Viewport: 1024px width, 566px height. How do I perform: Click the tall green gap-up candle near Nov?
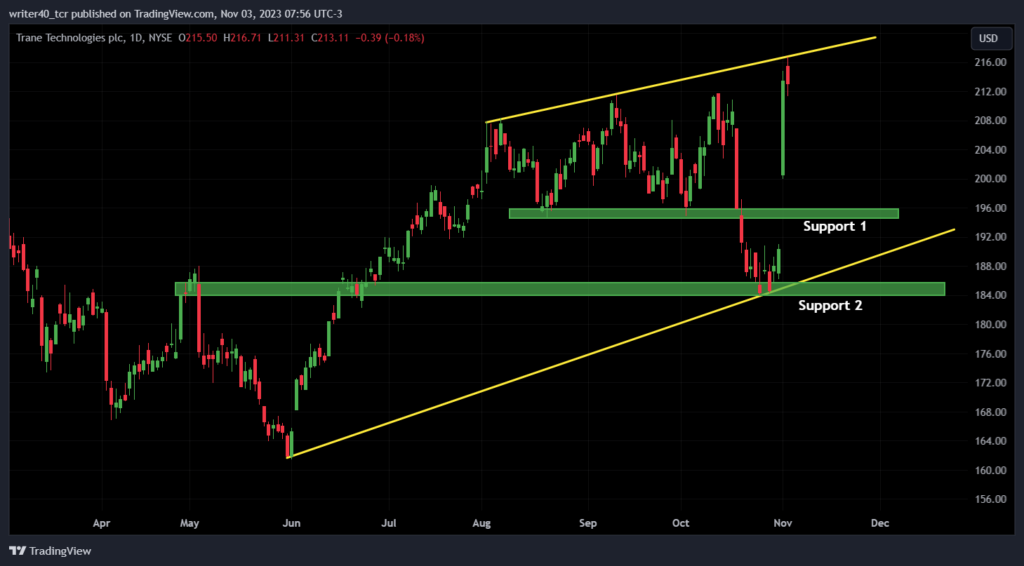[x=783, y=127]
